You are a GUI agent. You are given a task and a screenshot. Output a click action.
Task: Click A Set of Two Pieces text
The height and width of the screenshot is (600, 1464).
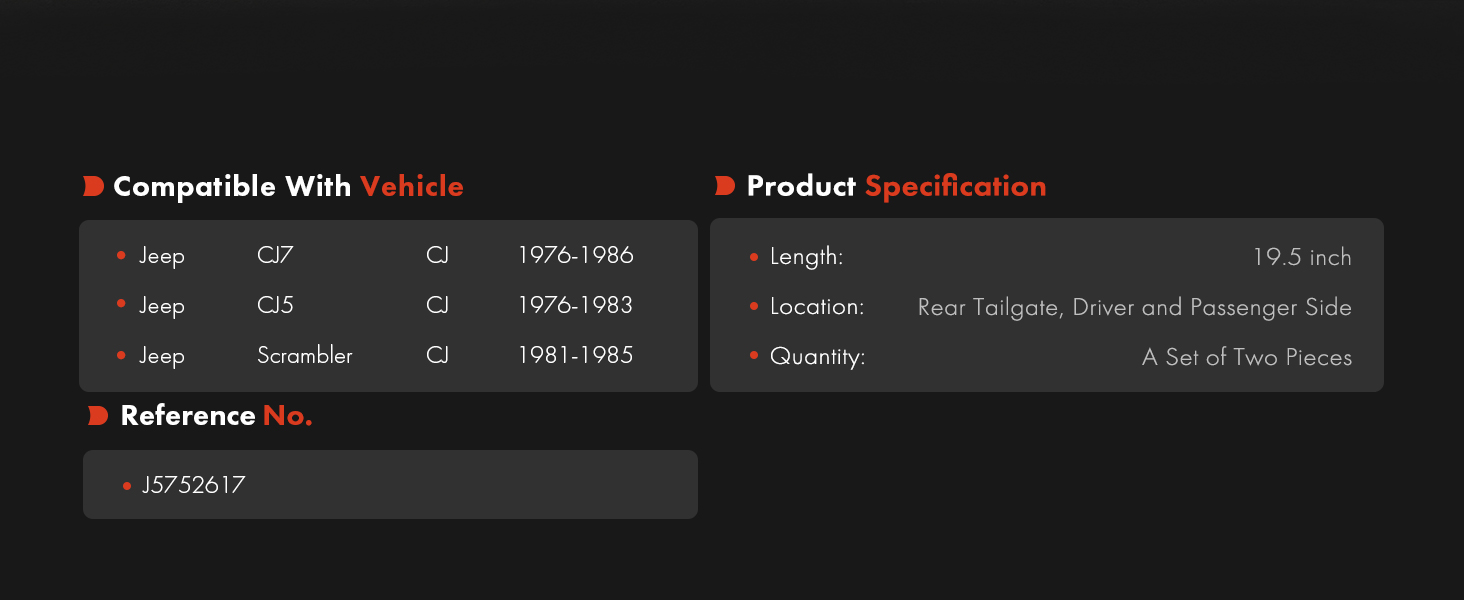point(1246,357)
